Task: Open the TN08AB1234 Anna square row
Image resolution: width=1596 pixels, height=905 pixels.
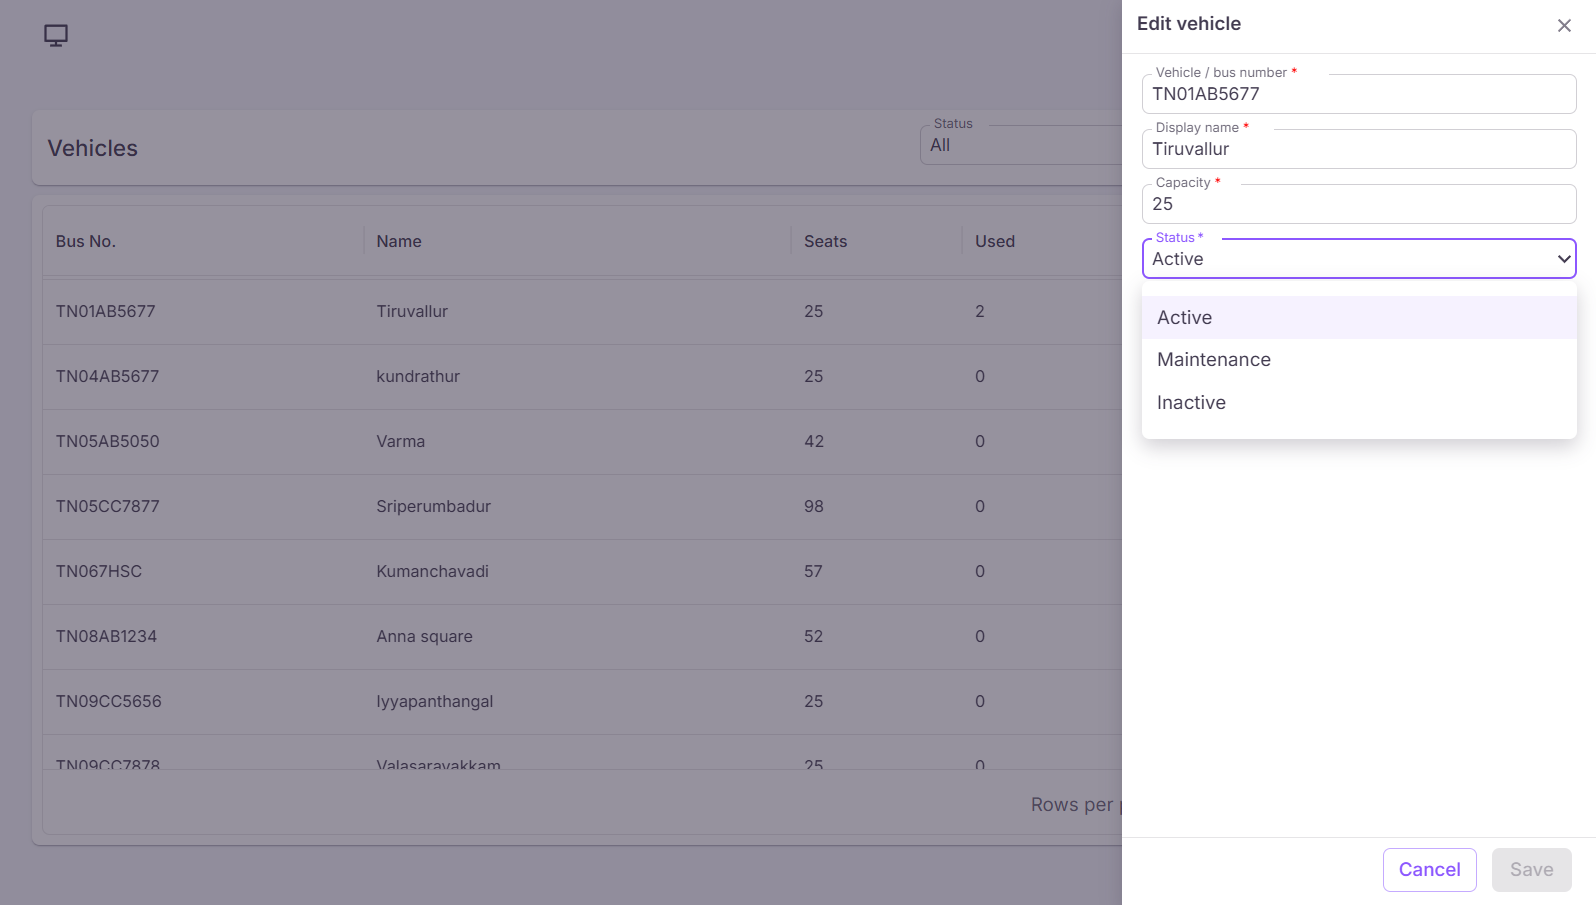Action: tap(583, 637)
